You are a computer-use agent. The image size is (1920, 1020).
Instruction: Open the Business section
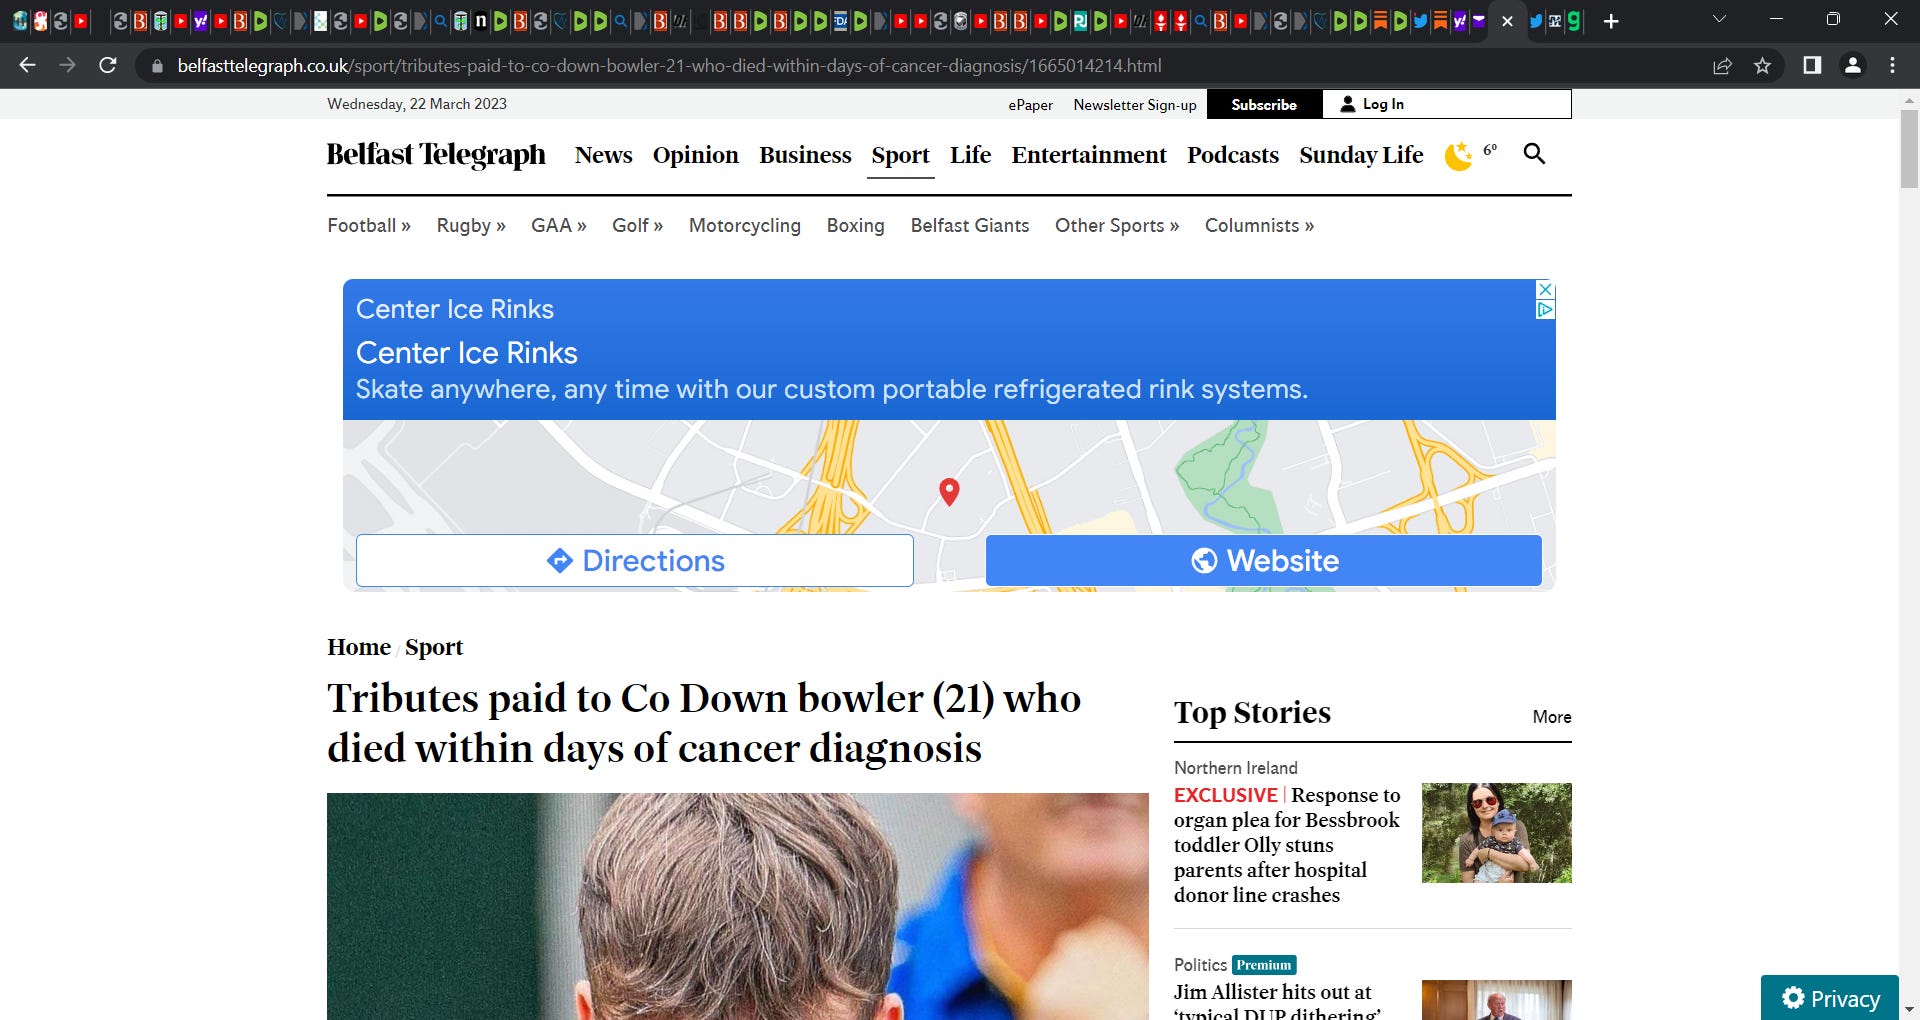(x=805, y=155)
